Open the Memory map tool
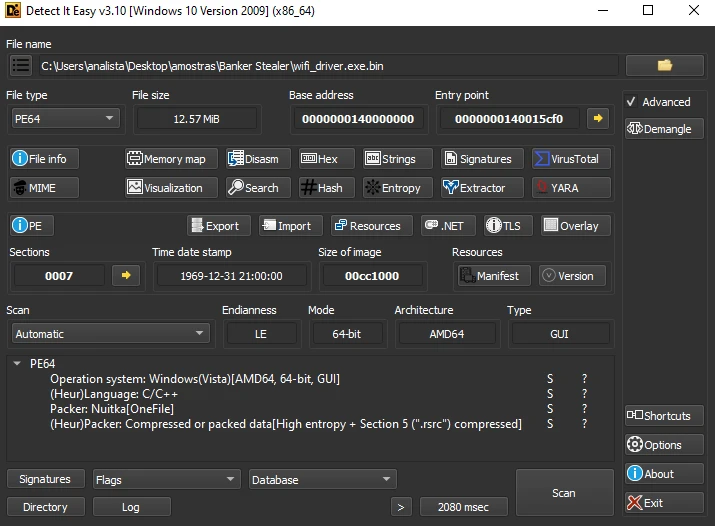 [166, 159]
